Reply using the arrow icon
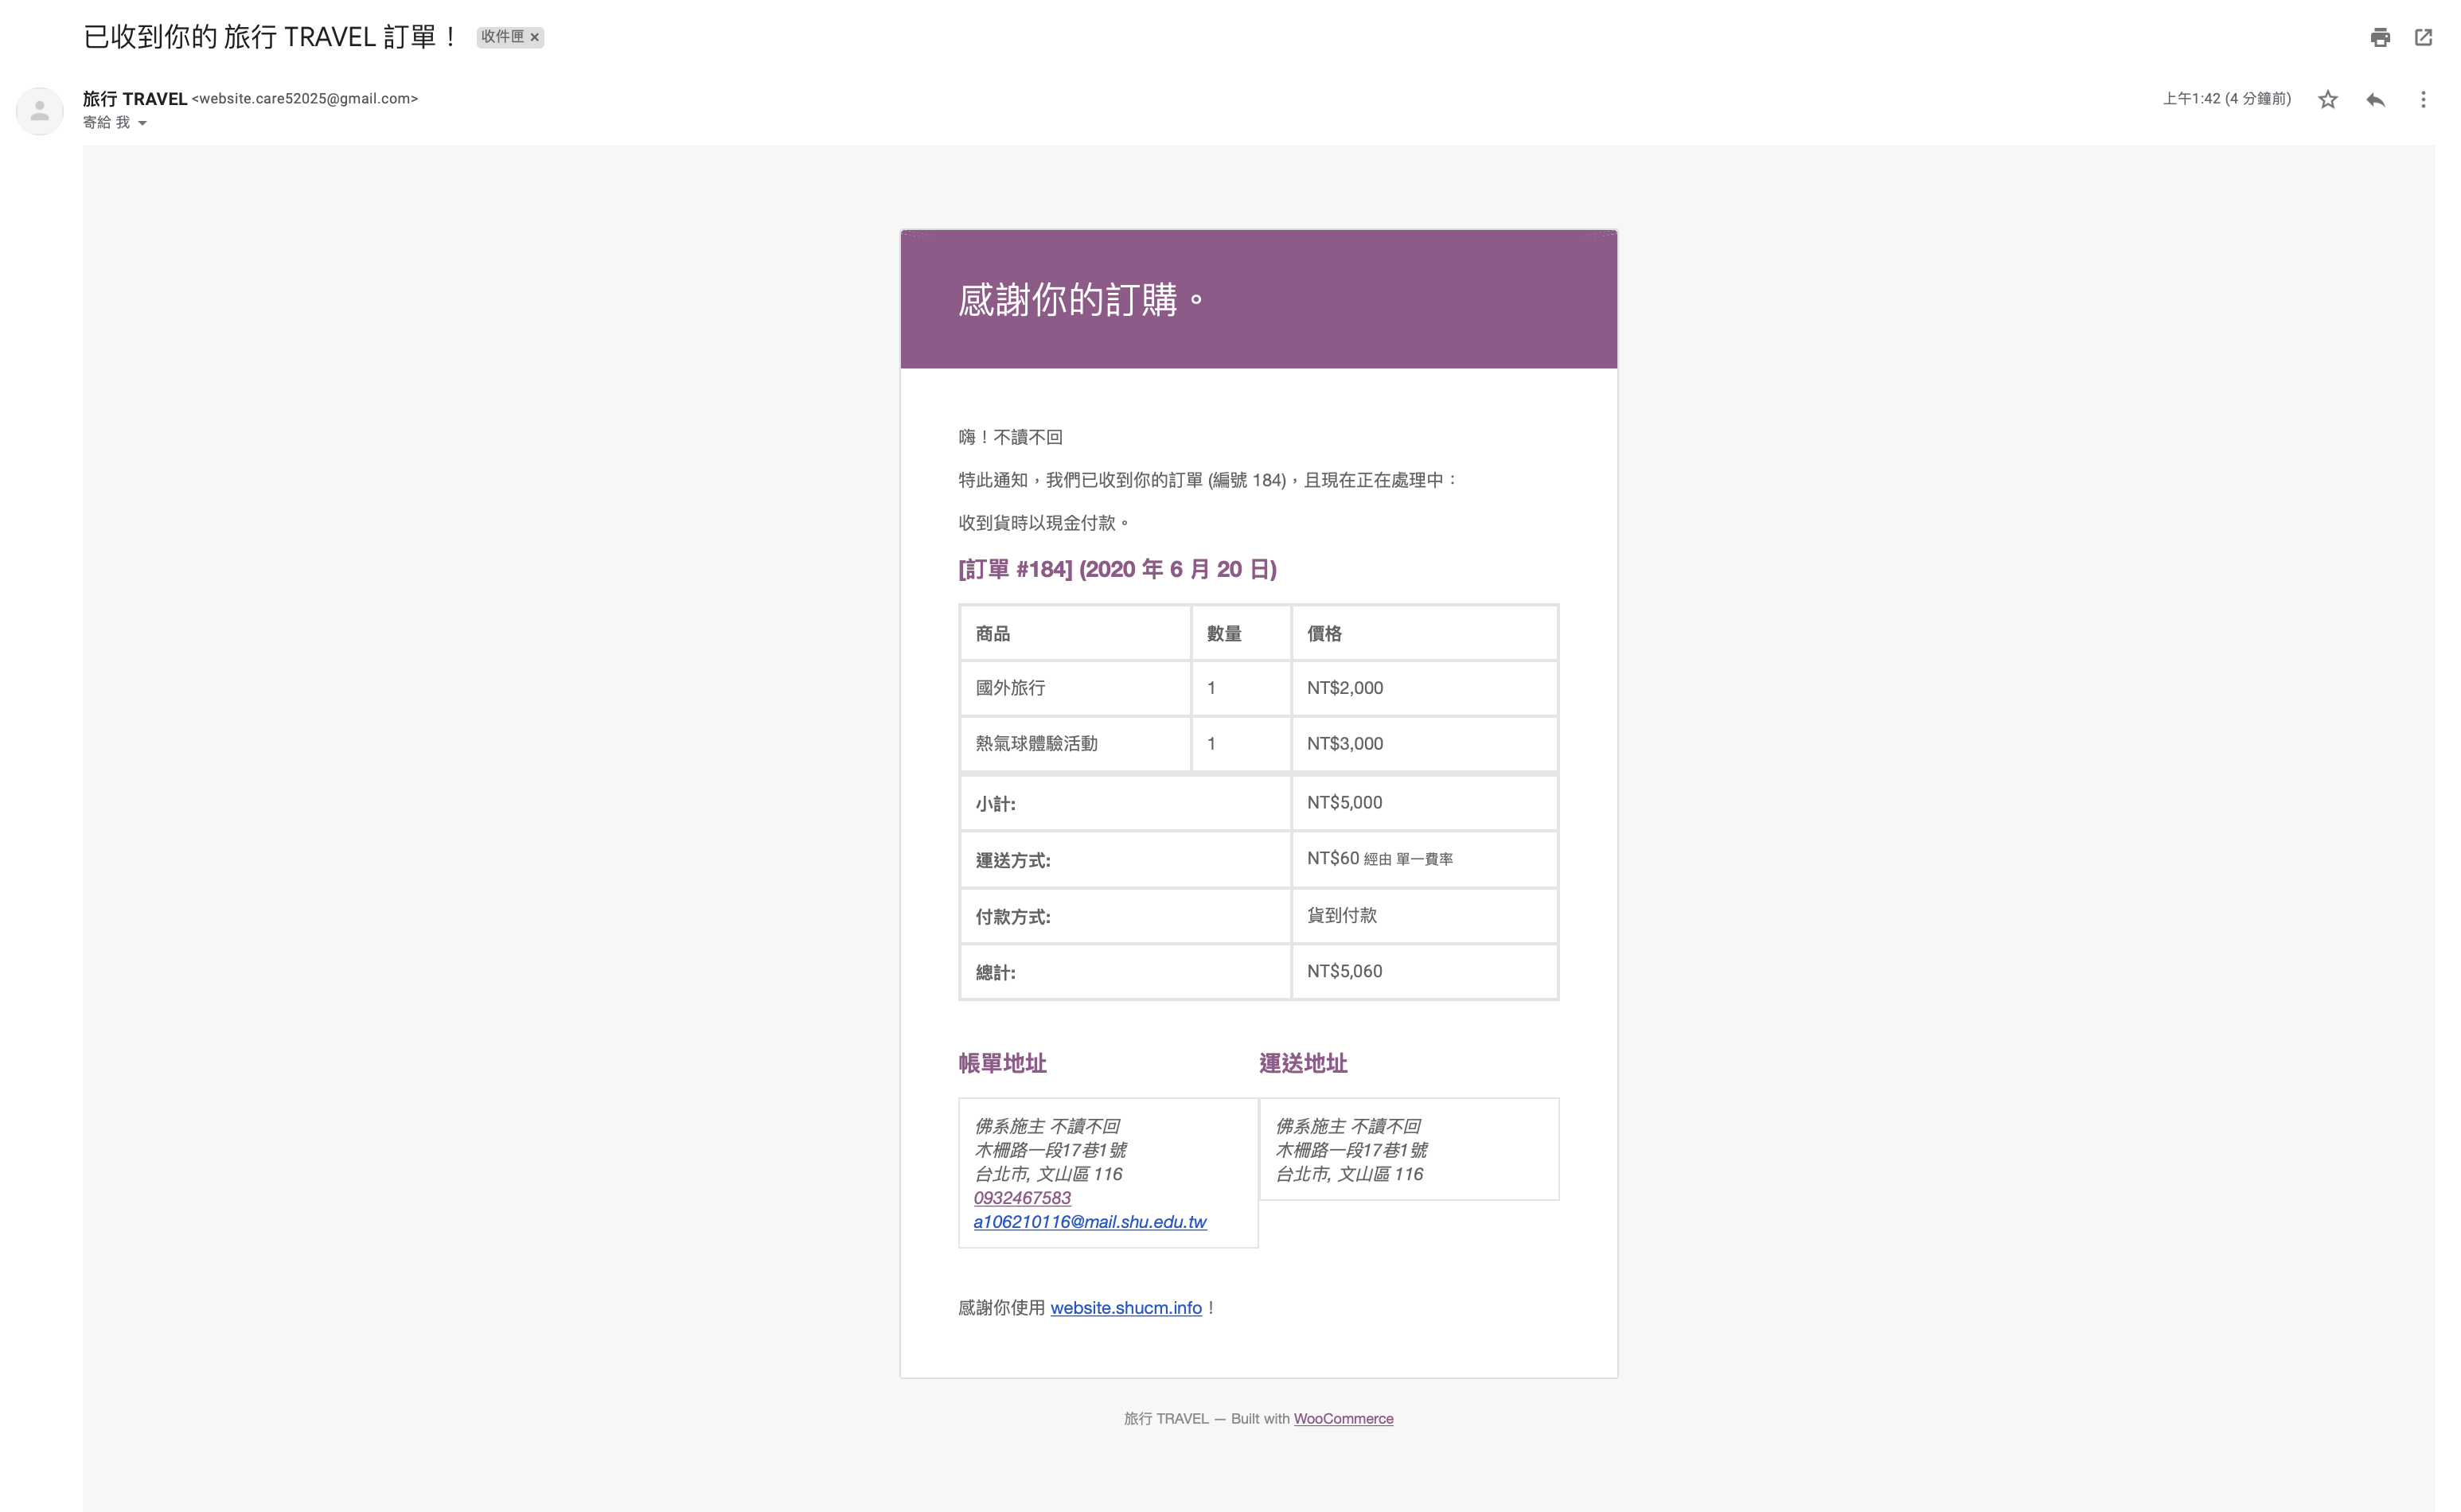 2375,99
